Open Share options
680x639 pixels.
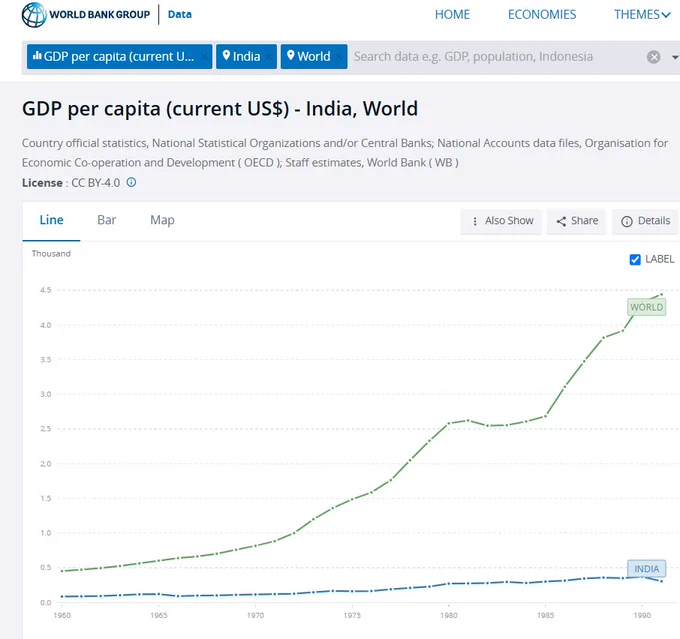click(576, 221)
